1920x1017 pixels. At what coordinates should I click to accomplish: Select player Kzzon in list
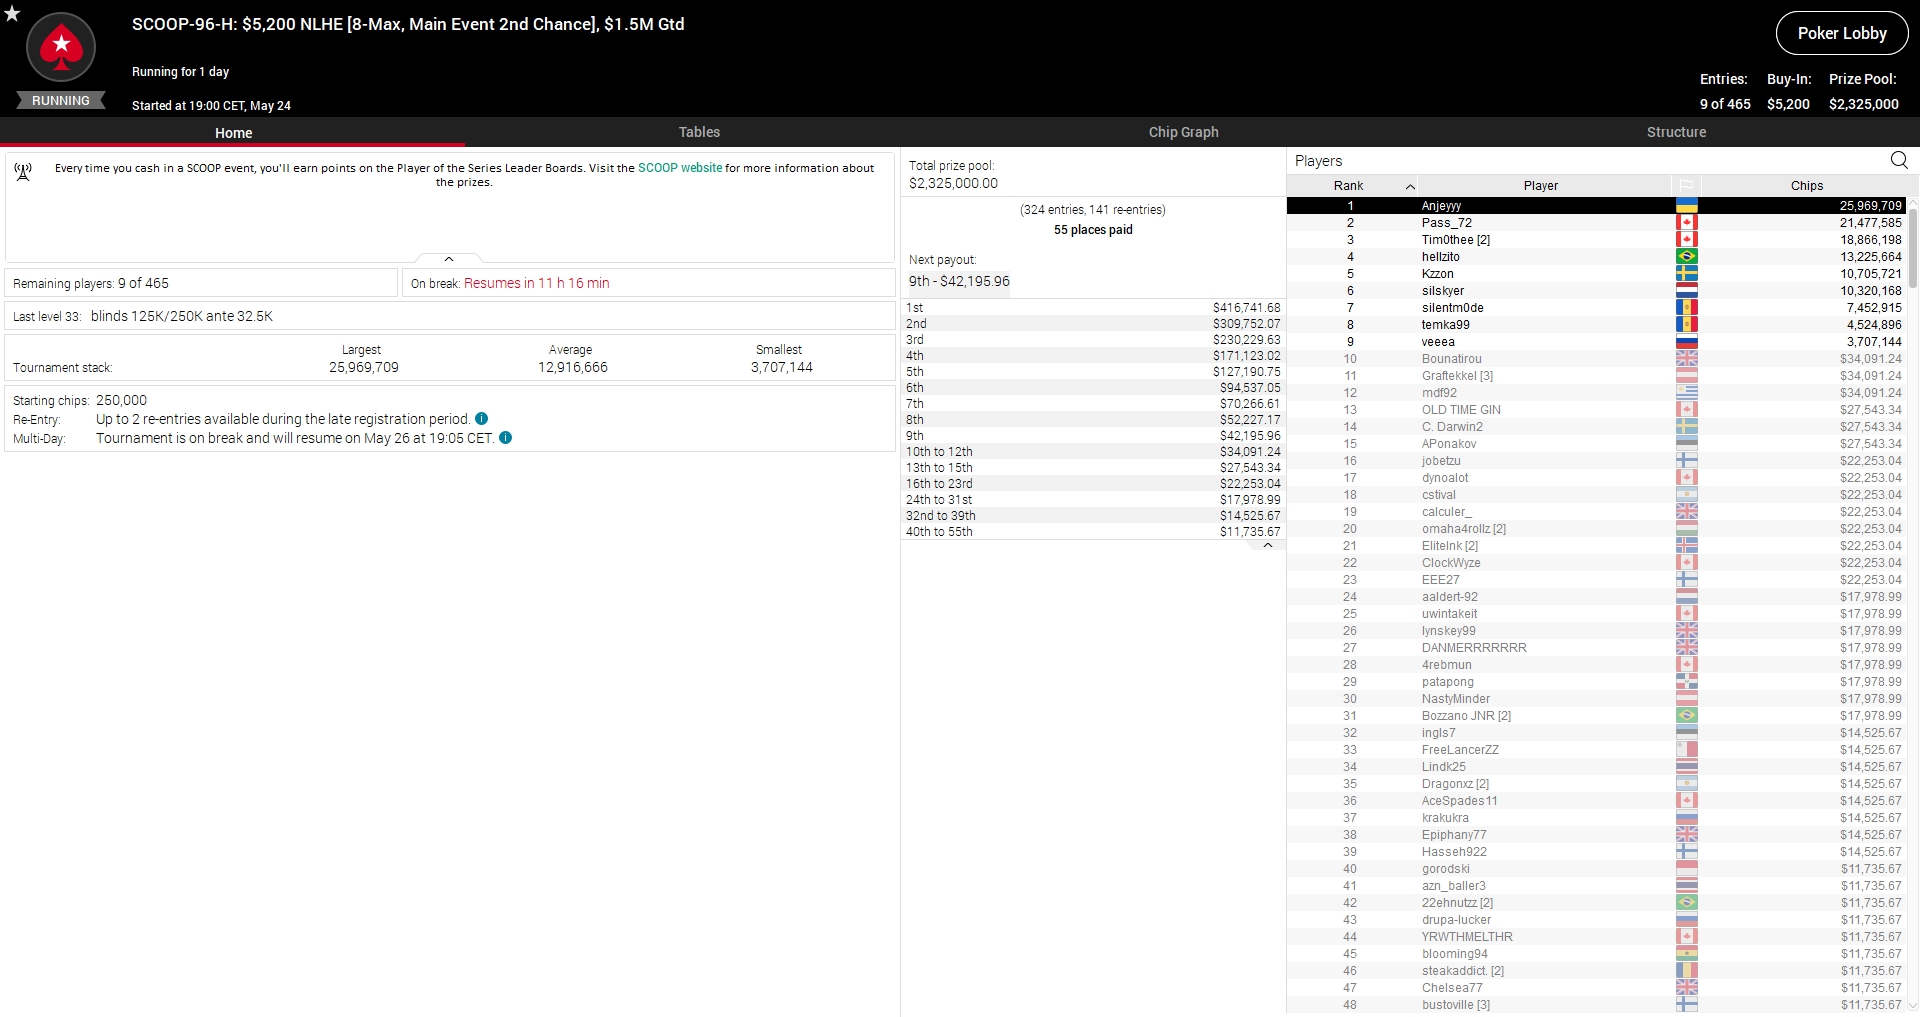click(1596, 274)
